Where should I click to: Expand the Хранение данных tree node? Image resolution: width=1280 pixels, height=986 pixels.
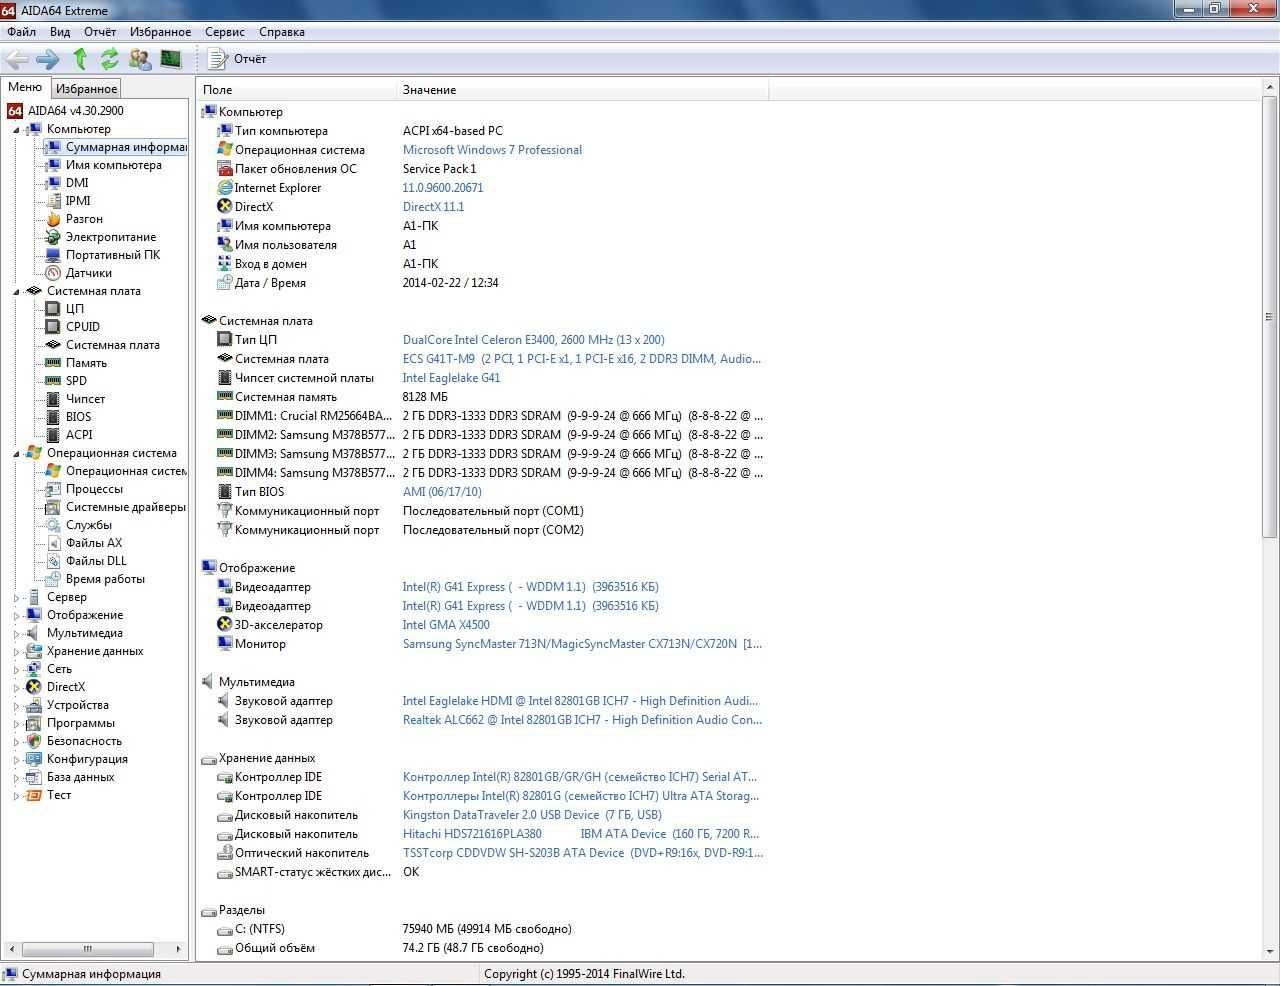point(16,652)
